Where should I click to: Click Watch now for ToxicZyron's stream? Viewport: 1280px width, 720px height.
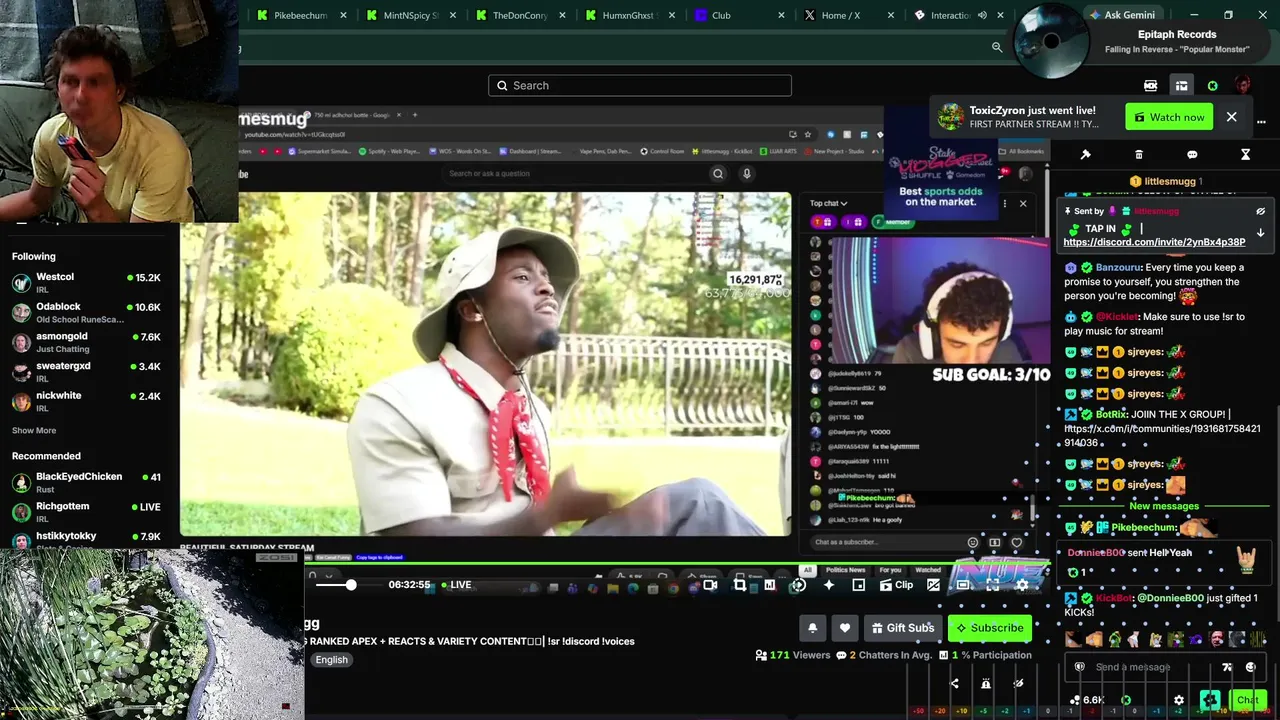1169,117
